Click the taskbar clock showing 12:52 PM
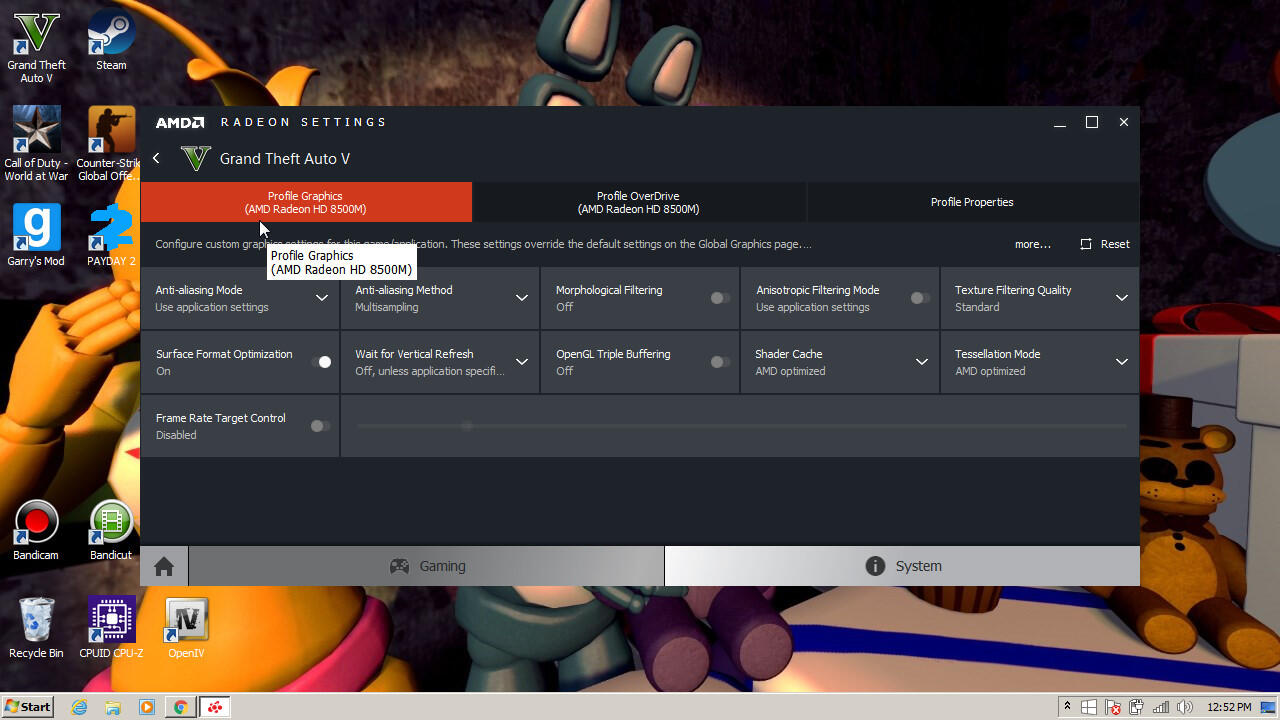This screenshot has height=720, width=1280. 1229,707
